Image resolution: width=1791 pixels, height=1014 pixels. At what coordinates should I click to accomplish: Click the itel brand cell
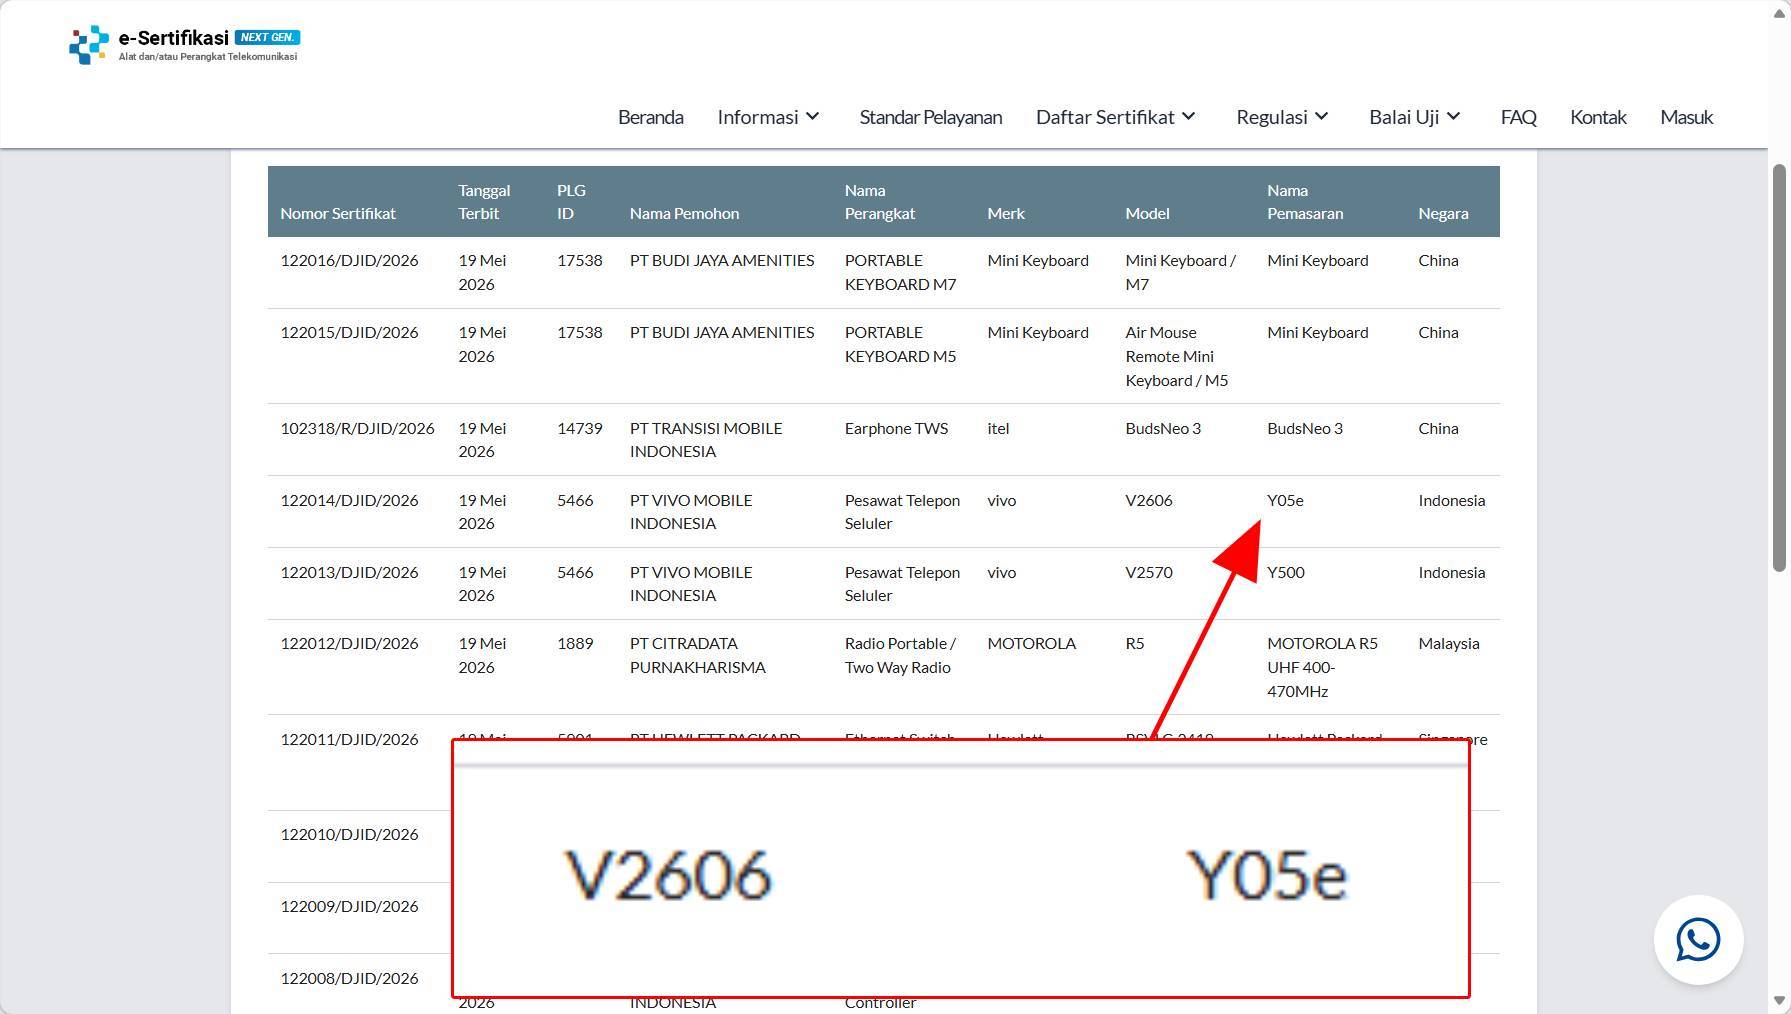click(x=998, y=428)
